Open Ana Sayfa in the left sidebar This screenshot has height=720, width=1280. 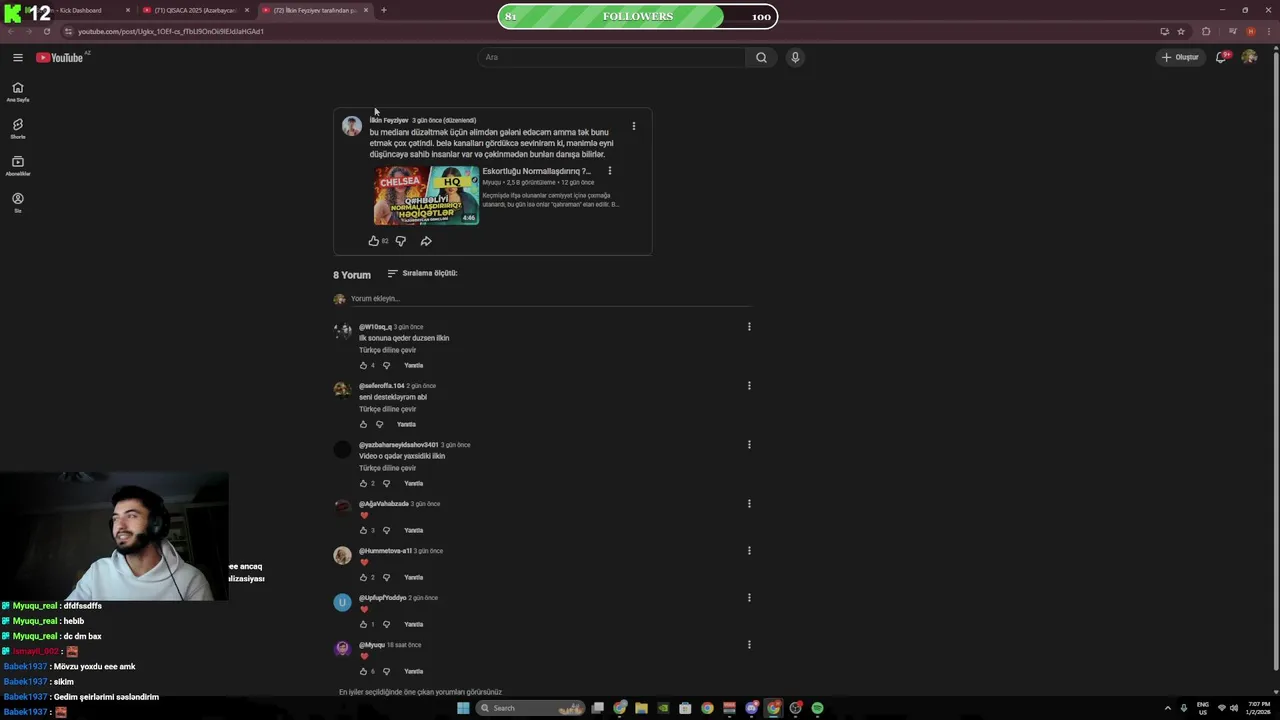click(x=17, y=91)
